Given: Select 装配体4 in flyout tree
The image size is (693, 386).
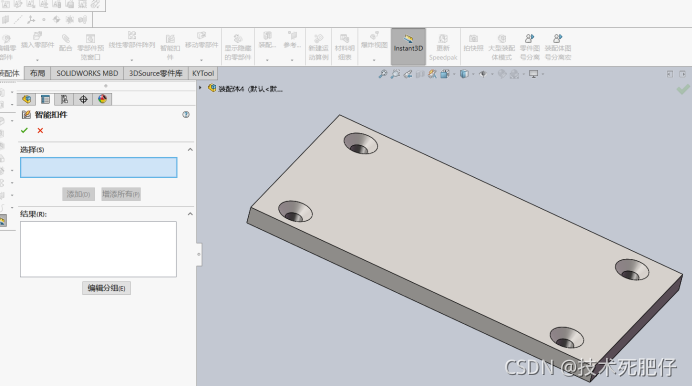Looking at the screenshot, I should (245, 88).
